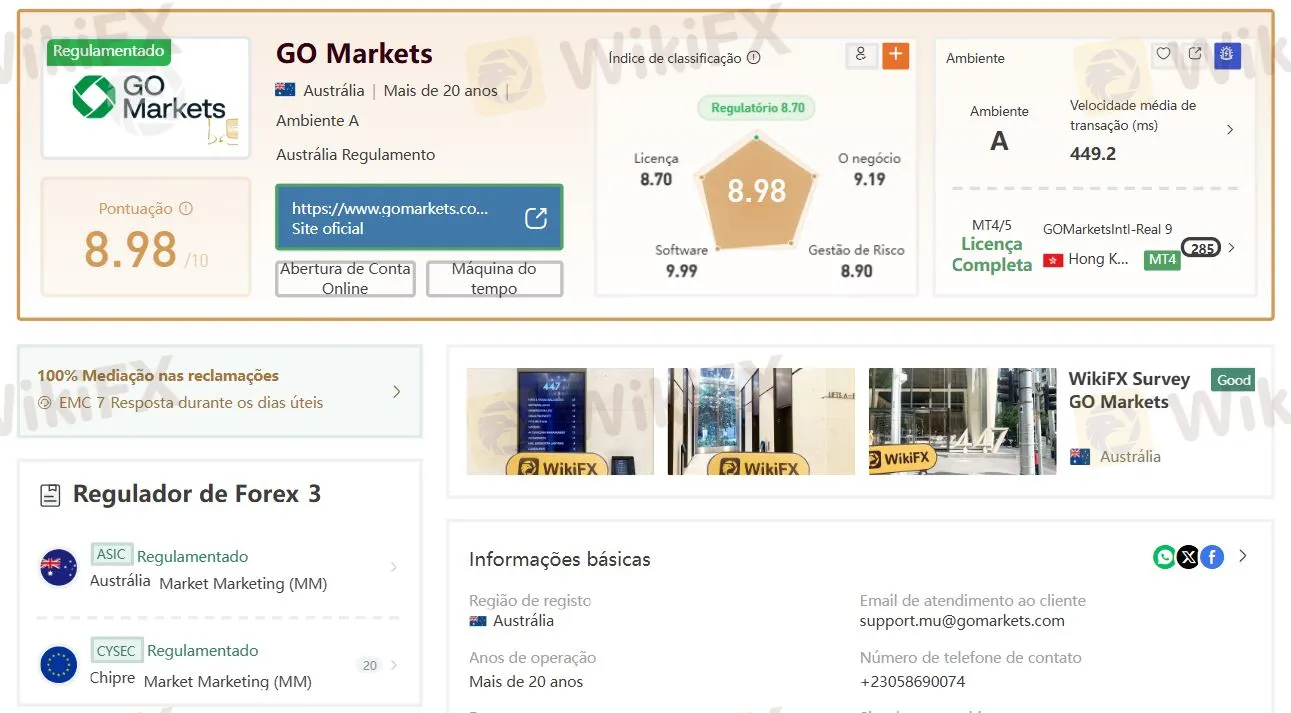Click the Gestão de Risco 8.90 score
1291x713 pixels.
click(x=857, y=261)
